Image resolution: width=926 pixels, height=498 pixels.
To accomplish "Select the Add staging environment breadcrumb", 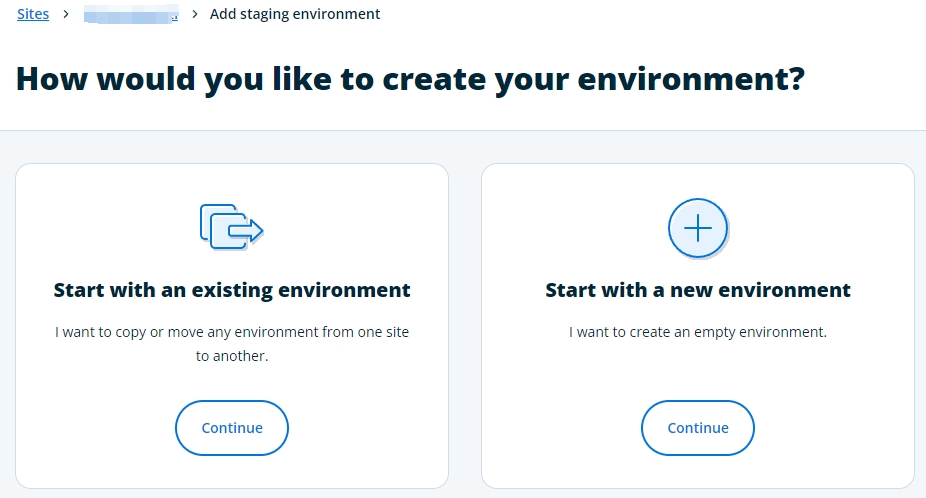I will (295, 14).
